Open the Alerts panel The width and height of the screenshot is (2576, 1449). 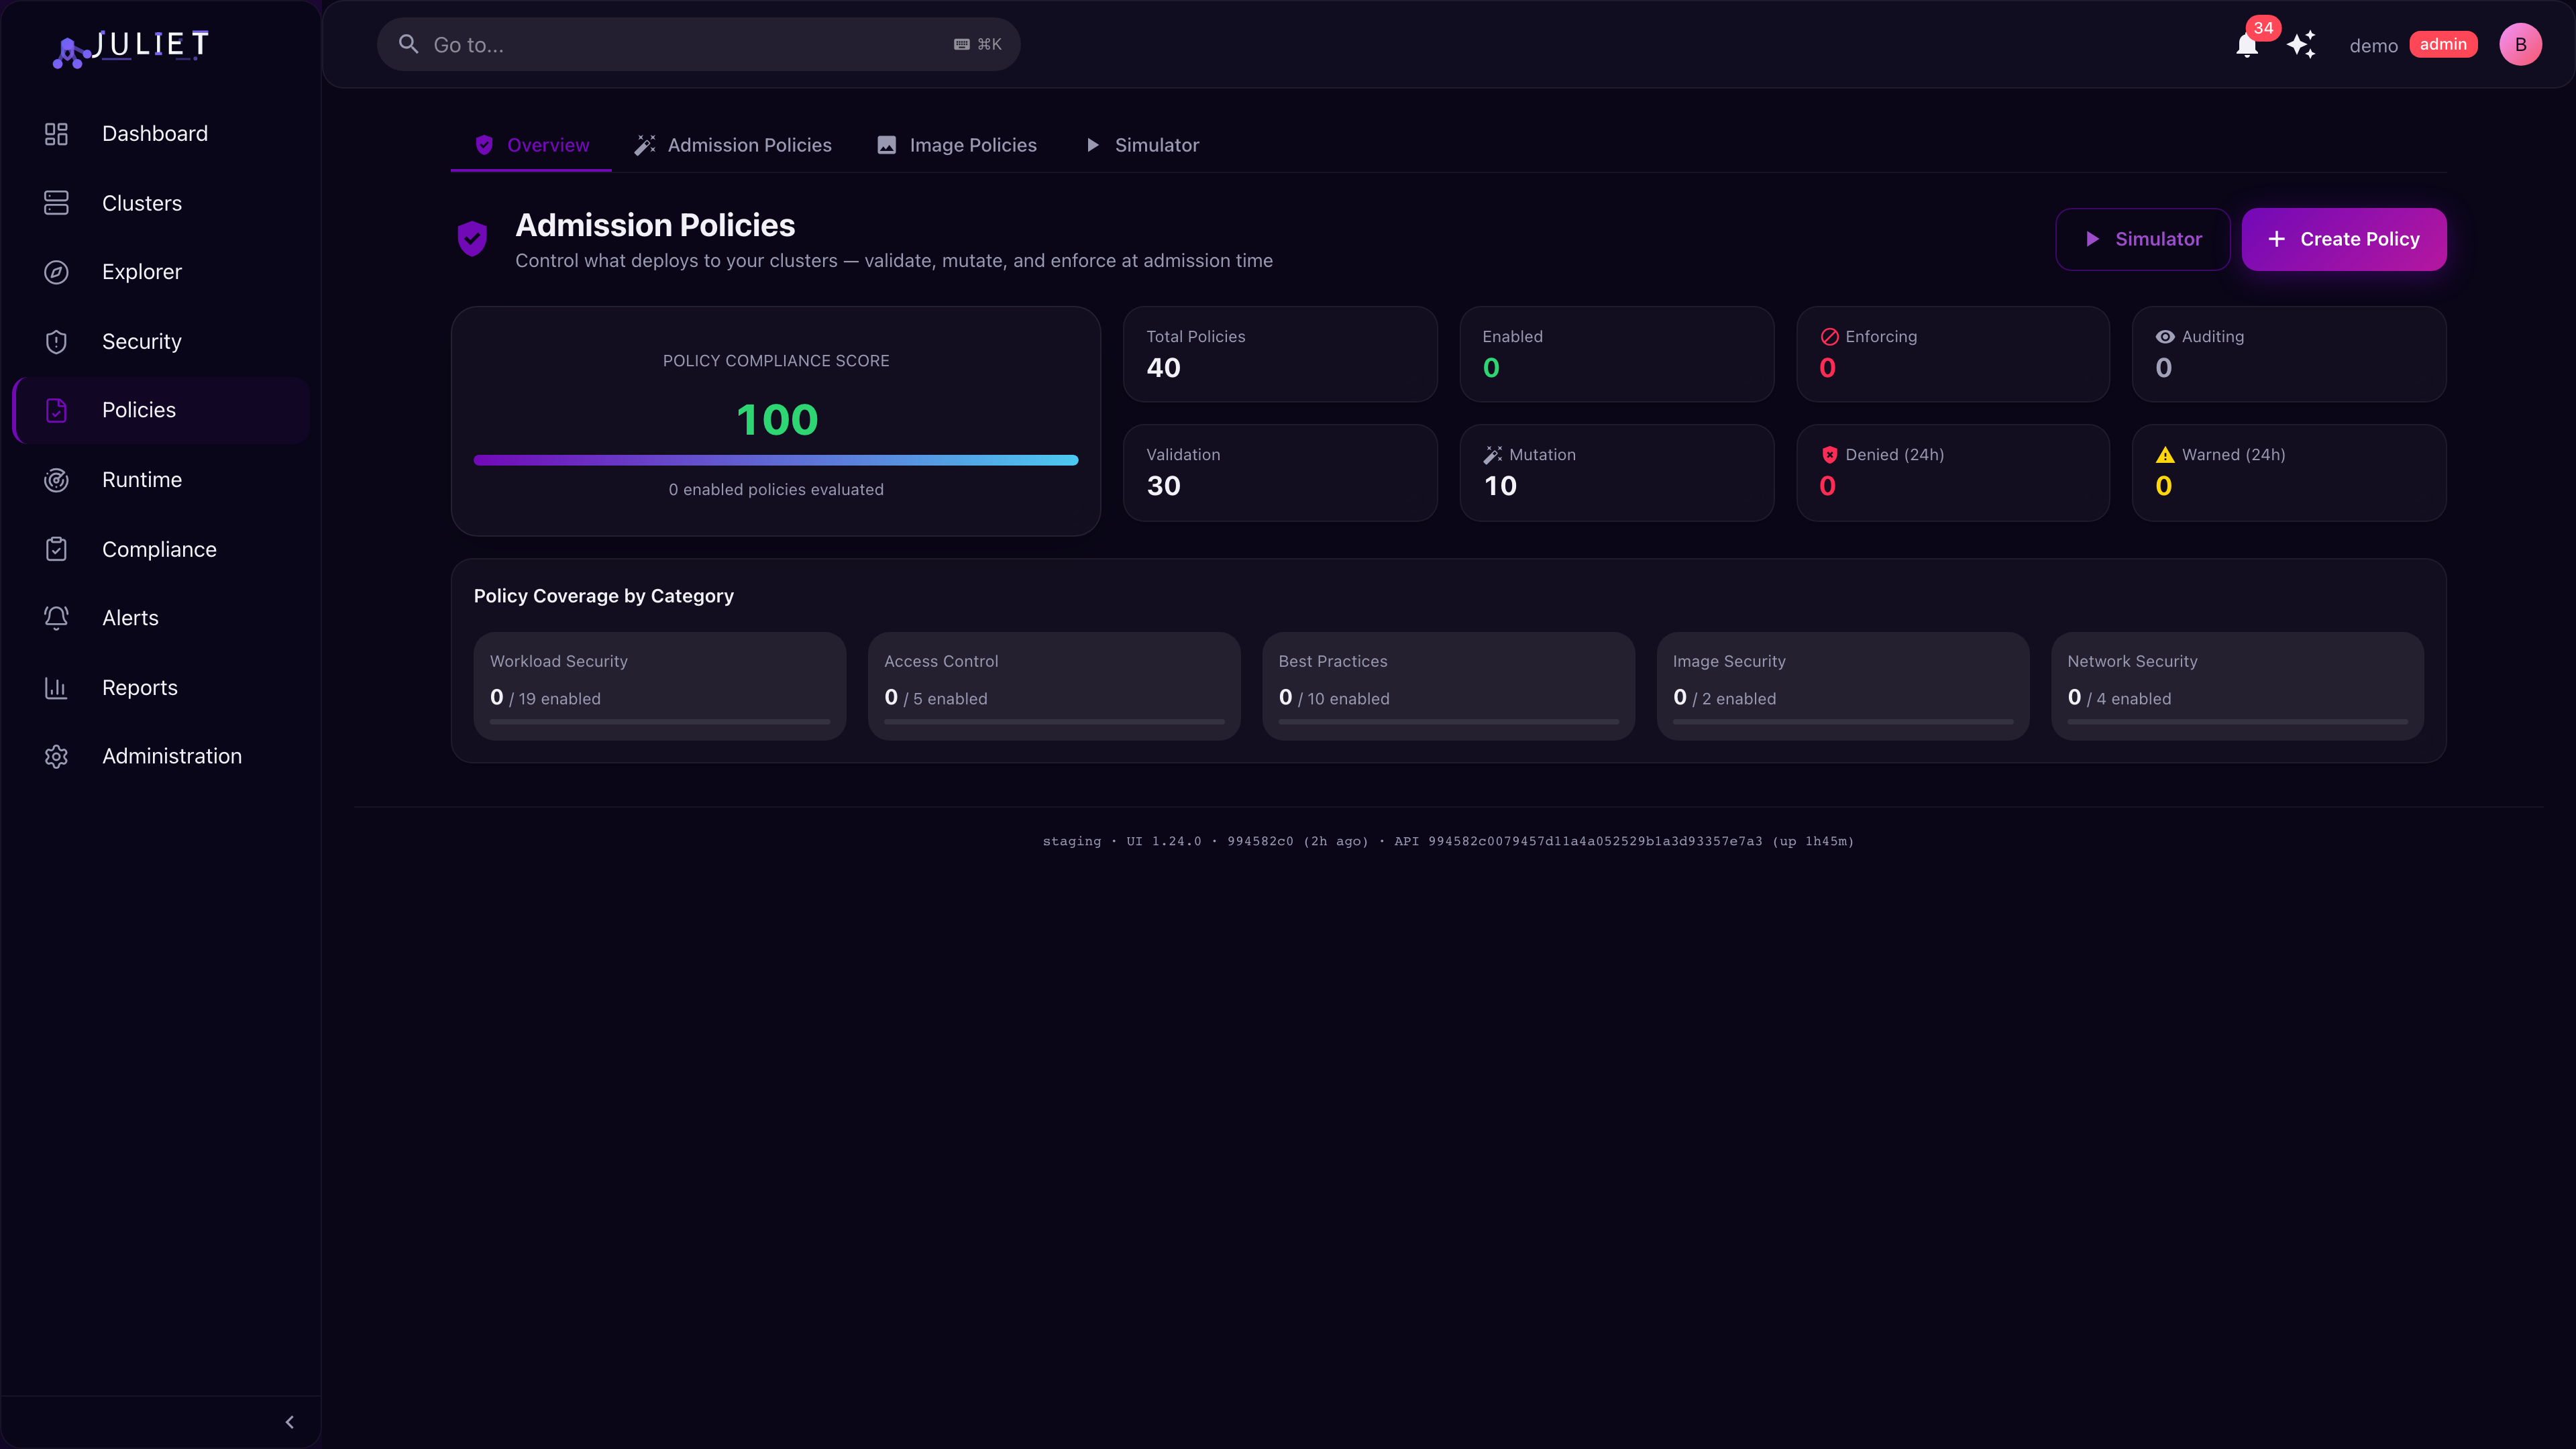click(130, 617)
